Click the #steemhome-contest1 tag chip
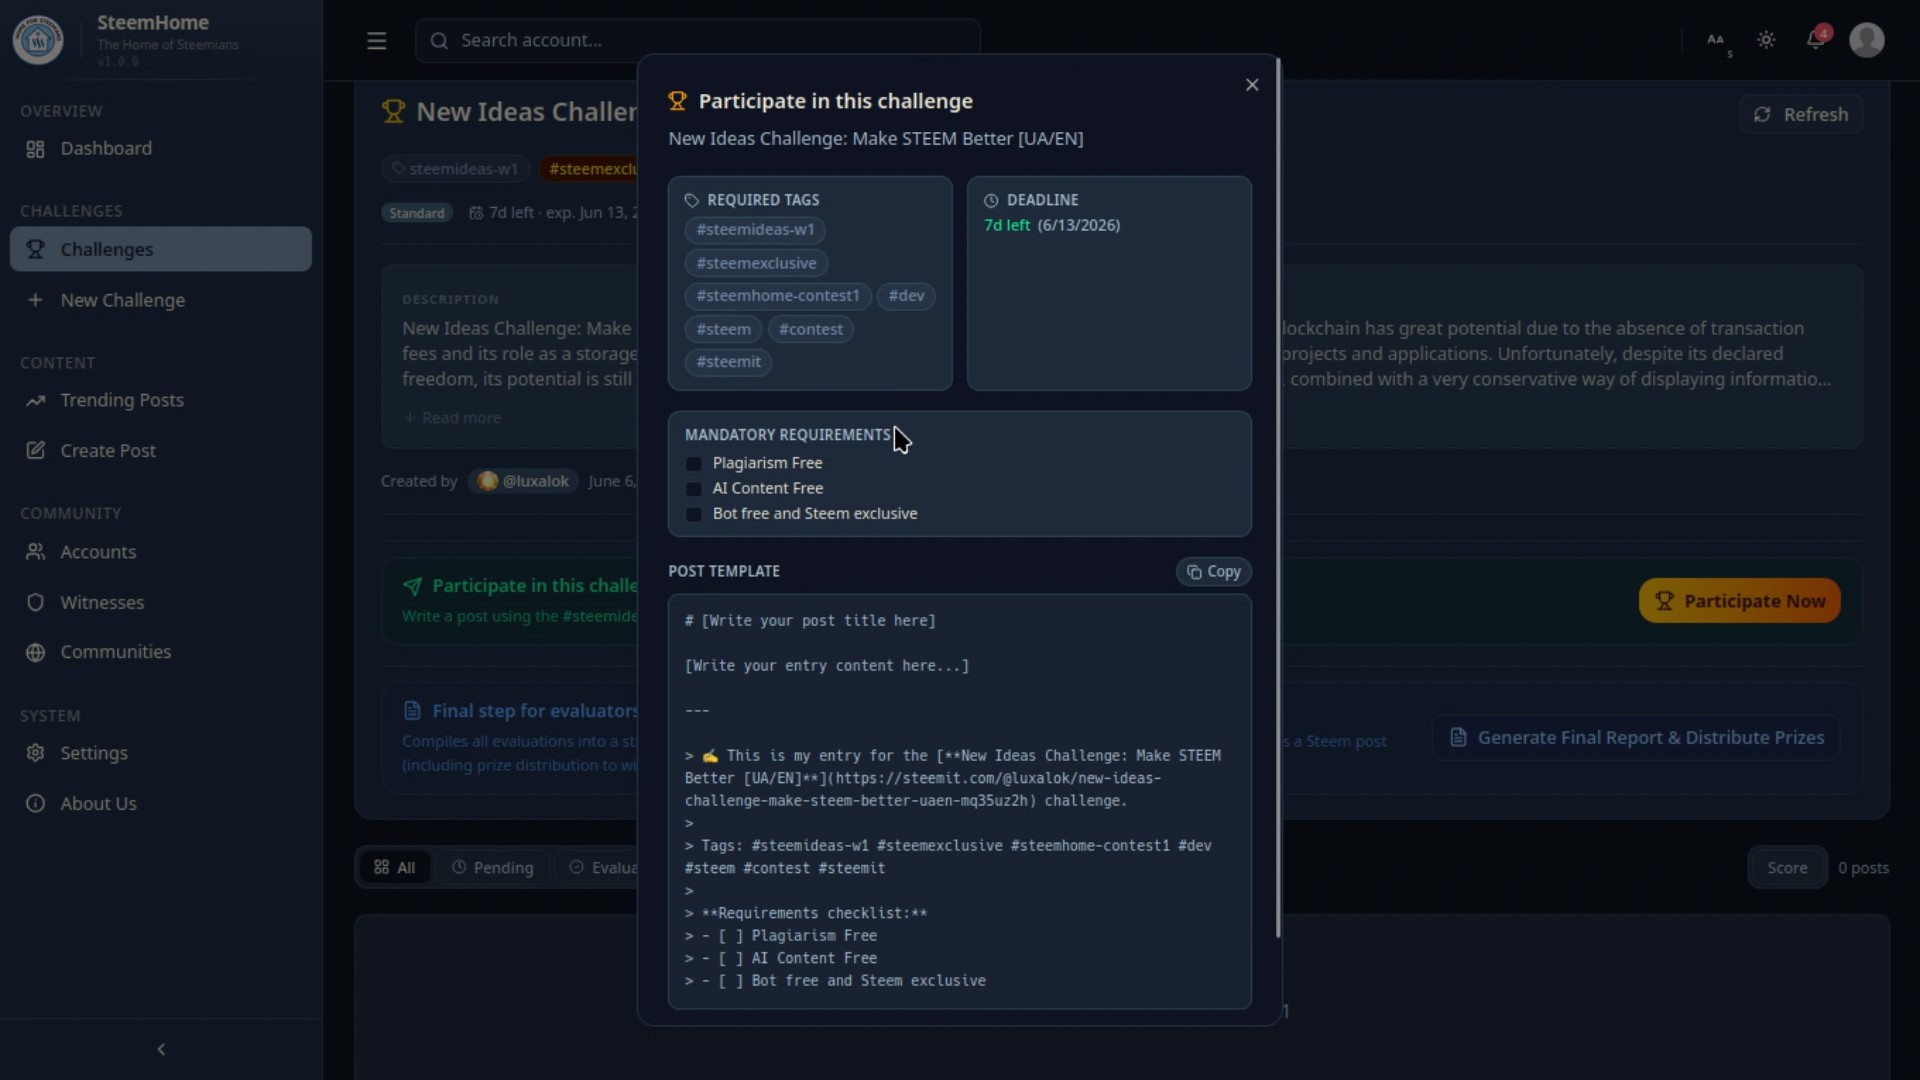 point(778,296)
